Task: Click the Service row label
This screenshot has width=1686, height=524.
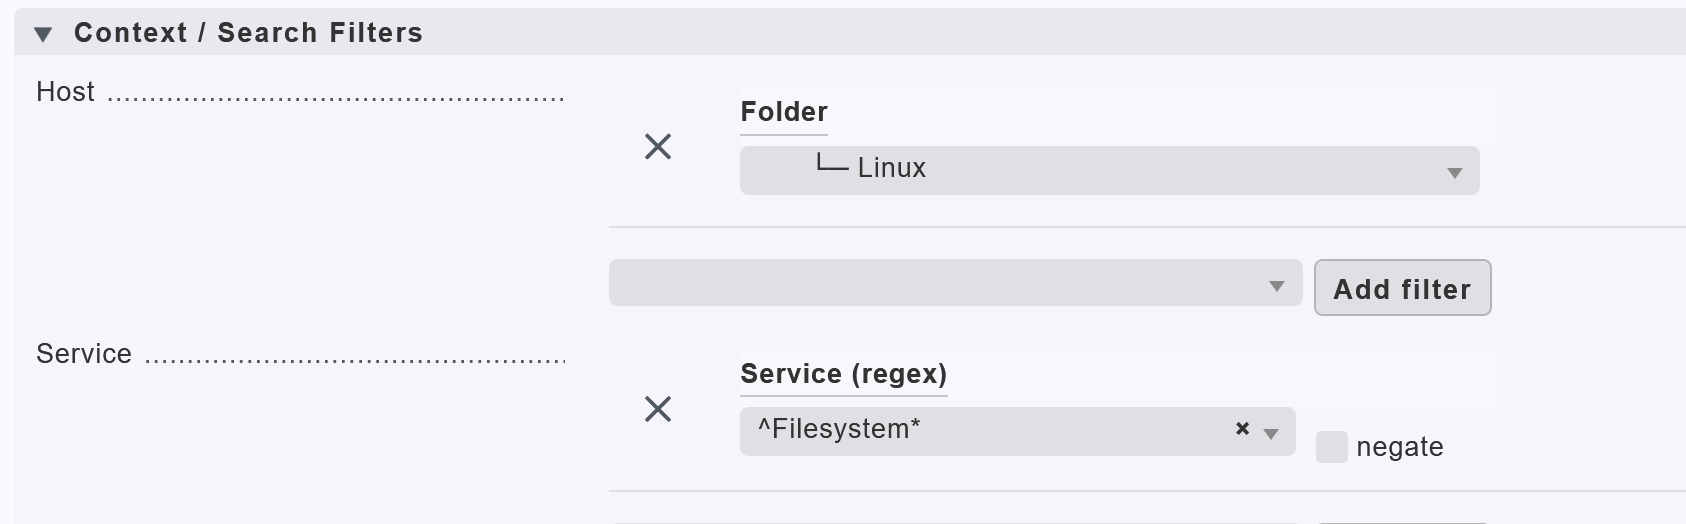Action: coord(84,354)
